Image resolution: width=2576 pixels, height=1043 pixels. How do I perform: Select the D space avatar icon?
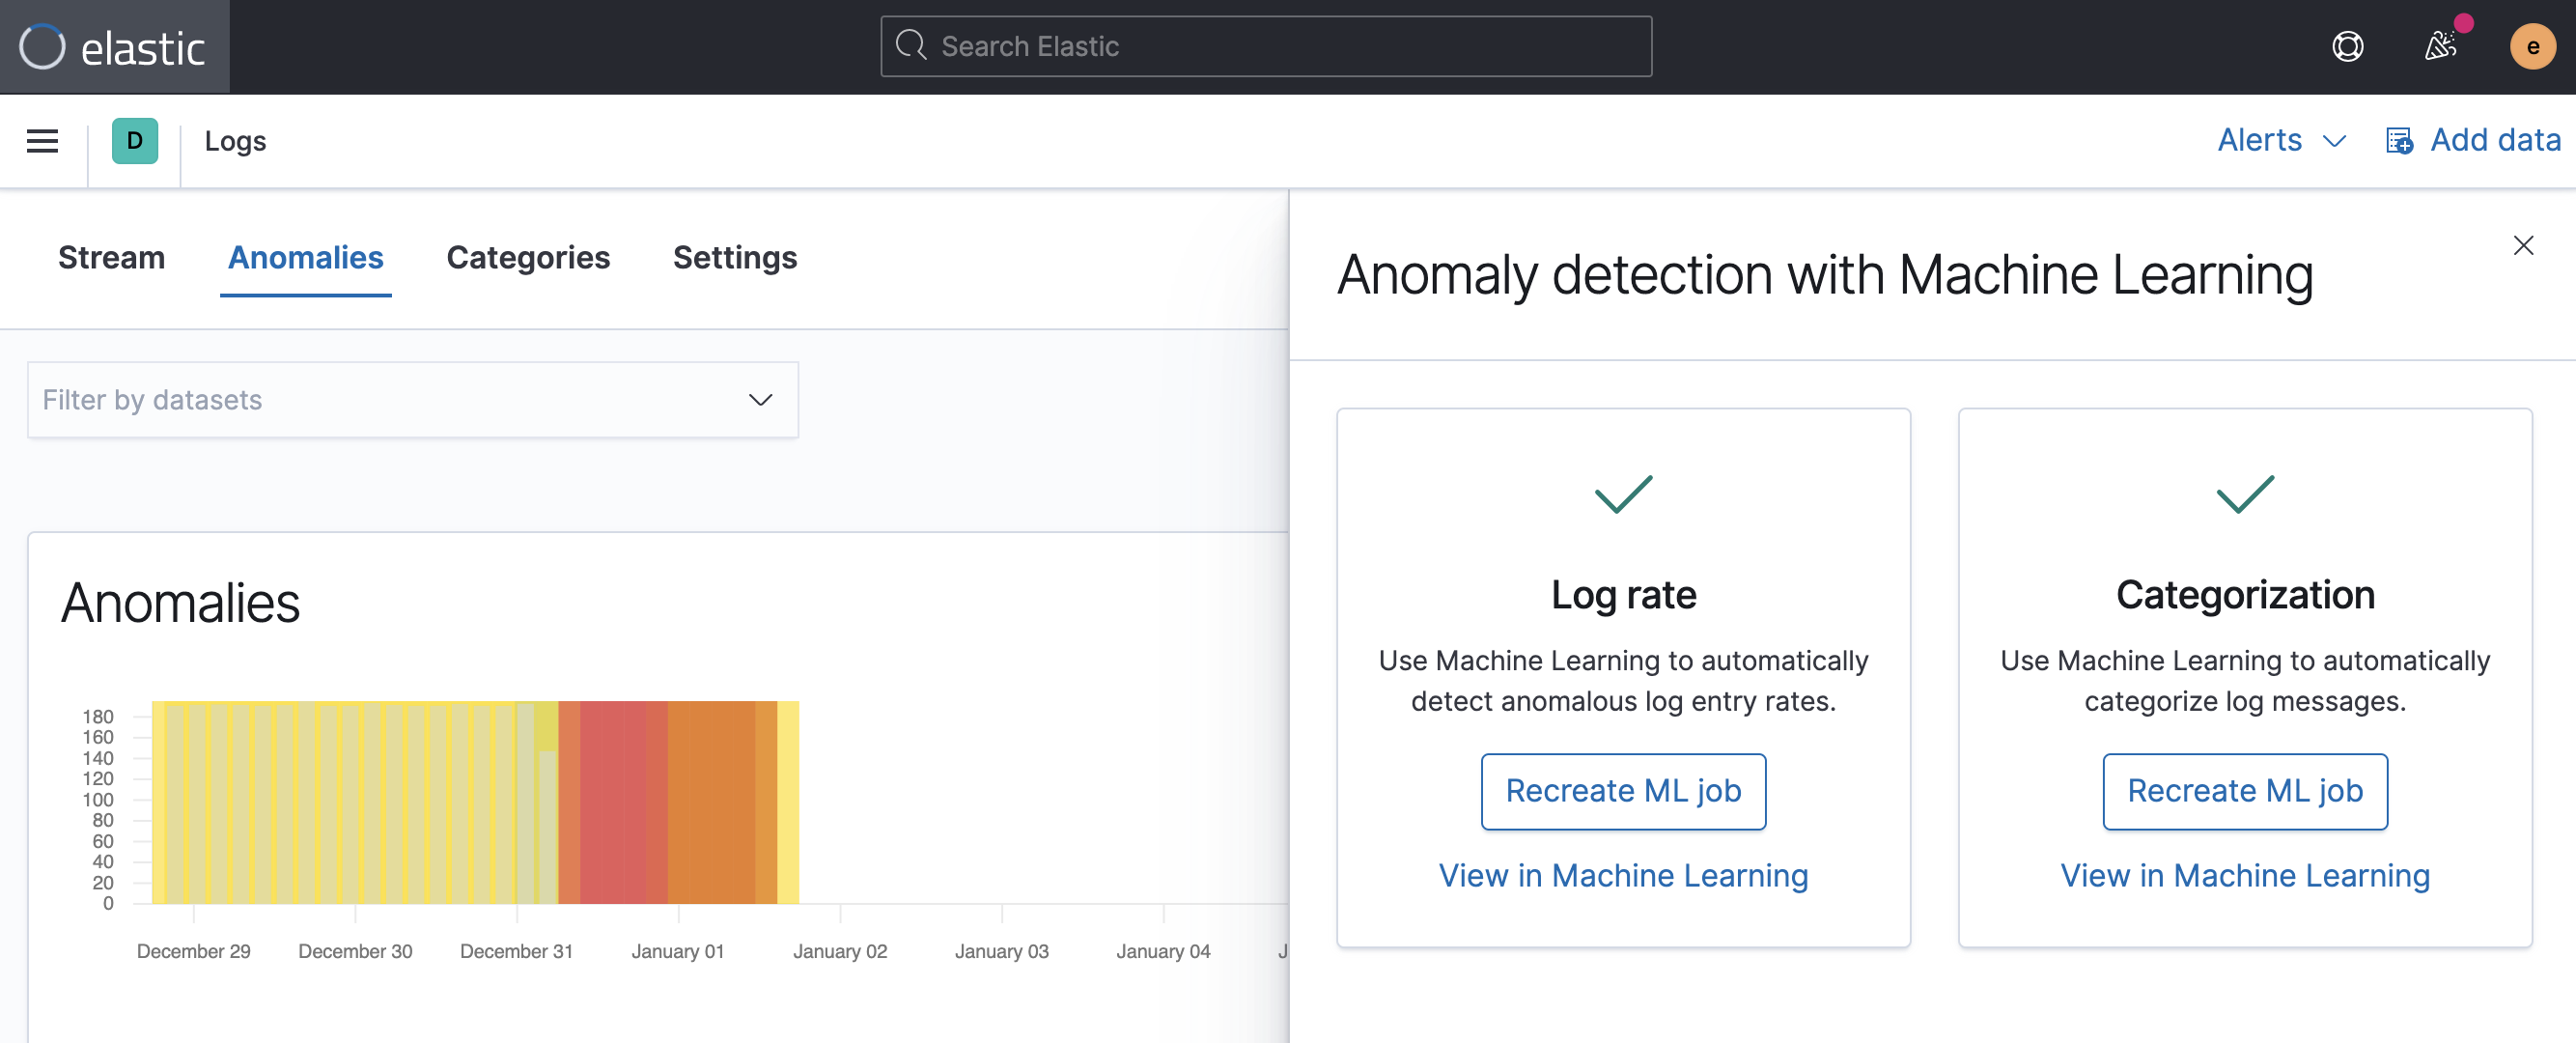pyautogui.click(x=134, y=141)
